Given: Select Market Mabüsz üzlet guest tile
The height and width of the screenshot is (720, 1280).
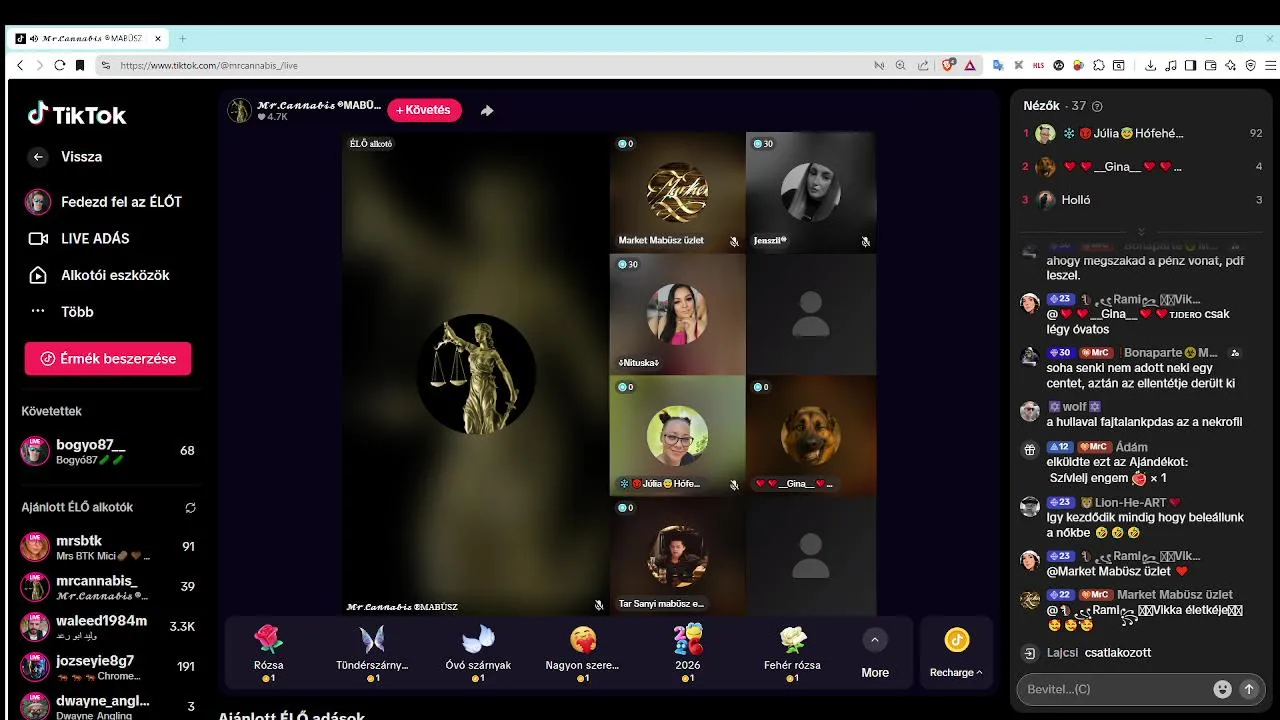Looking at the screenshot, I should [x=677, y=192].
